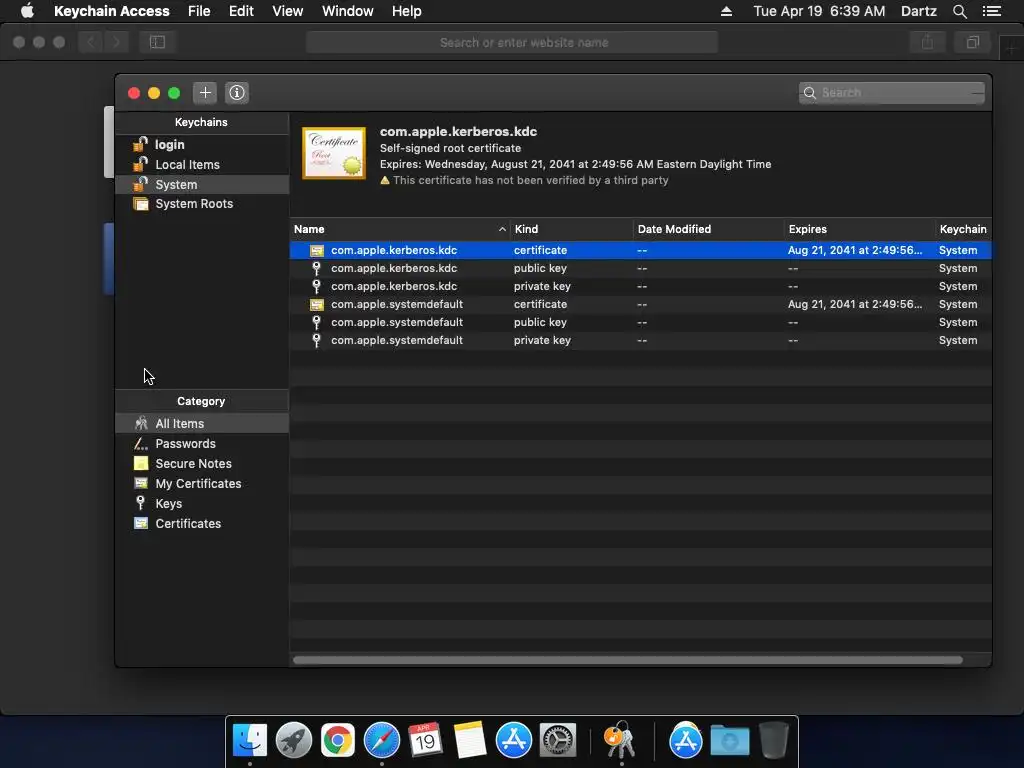
Task: Open Finder from the Dock
Action: click(250, 740)
